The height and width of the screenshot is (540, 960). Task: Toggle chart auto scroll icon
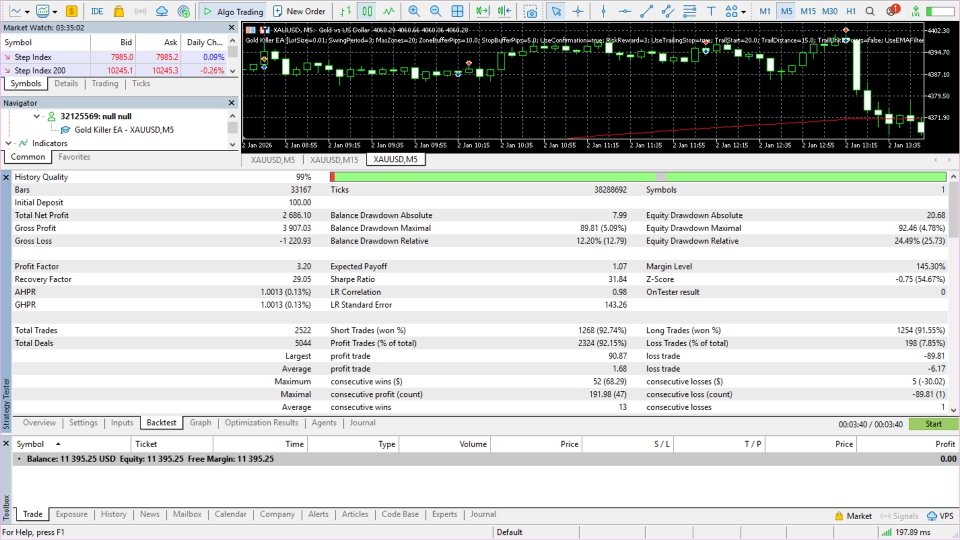pyautogui.click(x=482, y=11)
